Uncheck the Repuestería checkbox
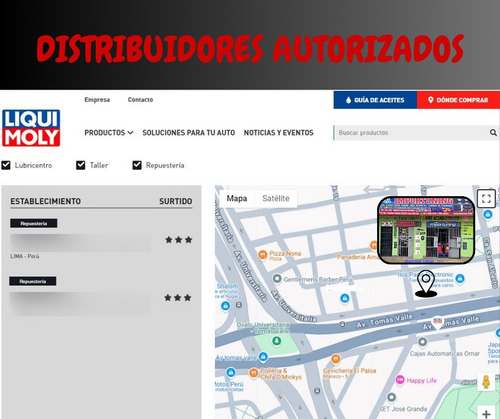The width and height of the screenshot is (500, 419). pos(137,165)
